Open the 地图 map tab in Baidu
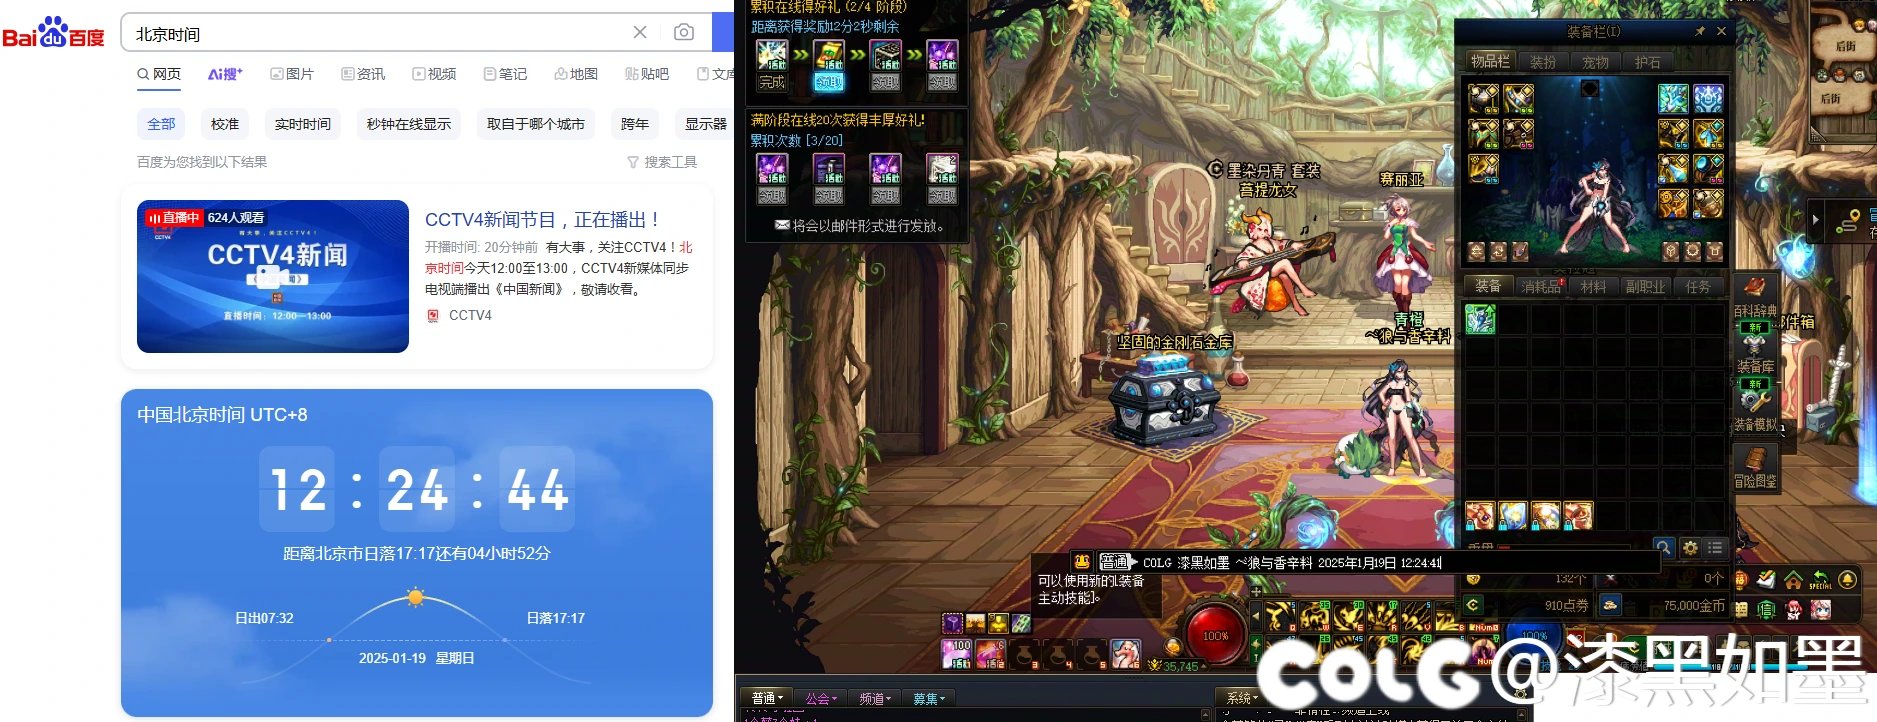1877x722 pixels. click(x=576, y=74)
